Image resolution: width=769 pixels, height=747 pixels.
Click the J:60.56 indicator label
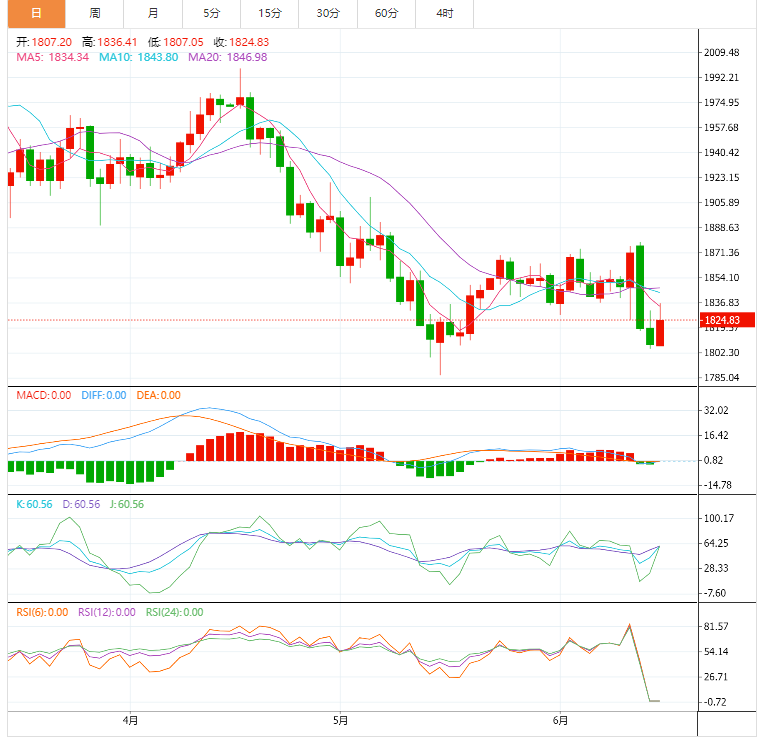(x=127, y=504)
